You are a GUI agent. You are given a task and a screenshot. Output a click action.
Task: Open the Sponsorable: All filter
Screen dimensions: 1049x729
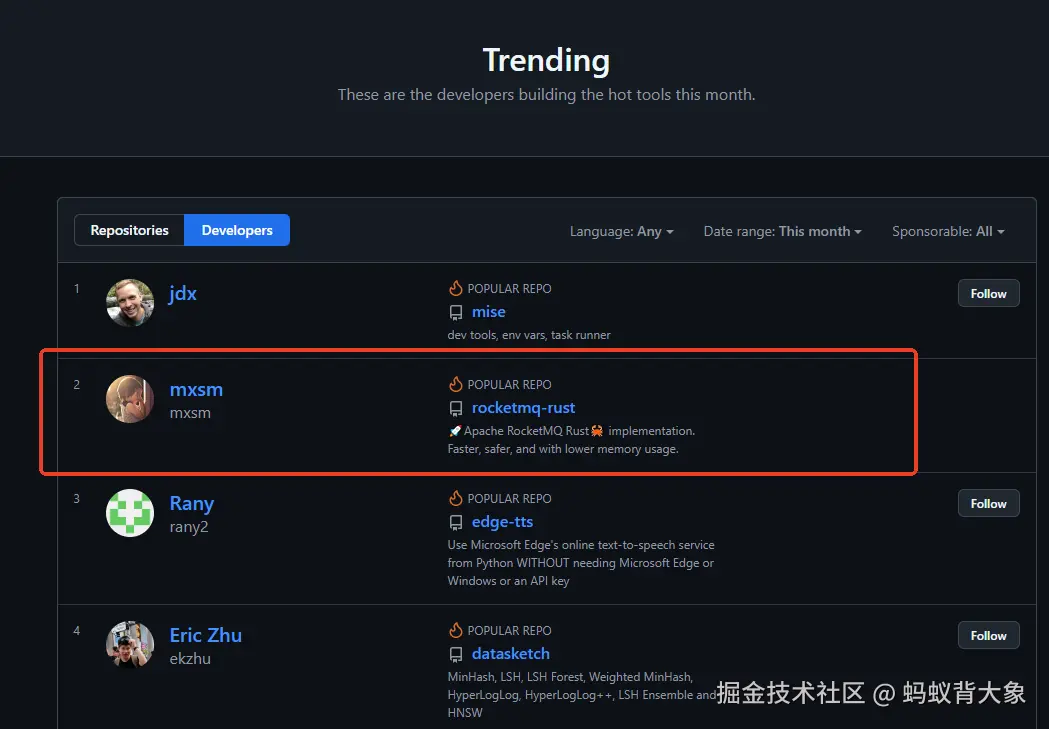coord(947,231)
